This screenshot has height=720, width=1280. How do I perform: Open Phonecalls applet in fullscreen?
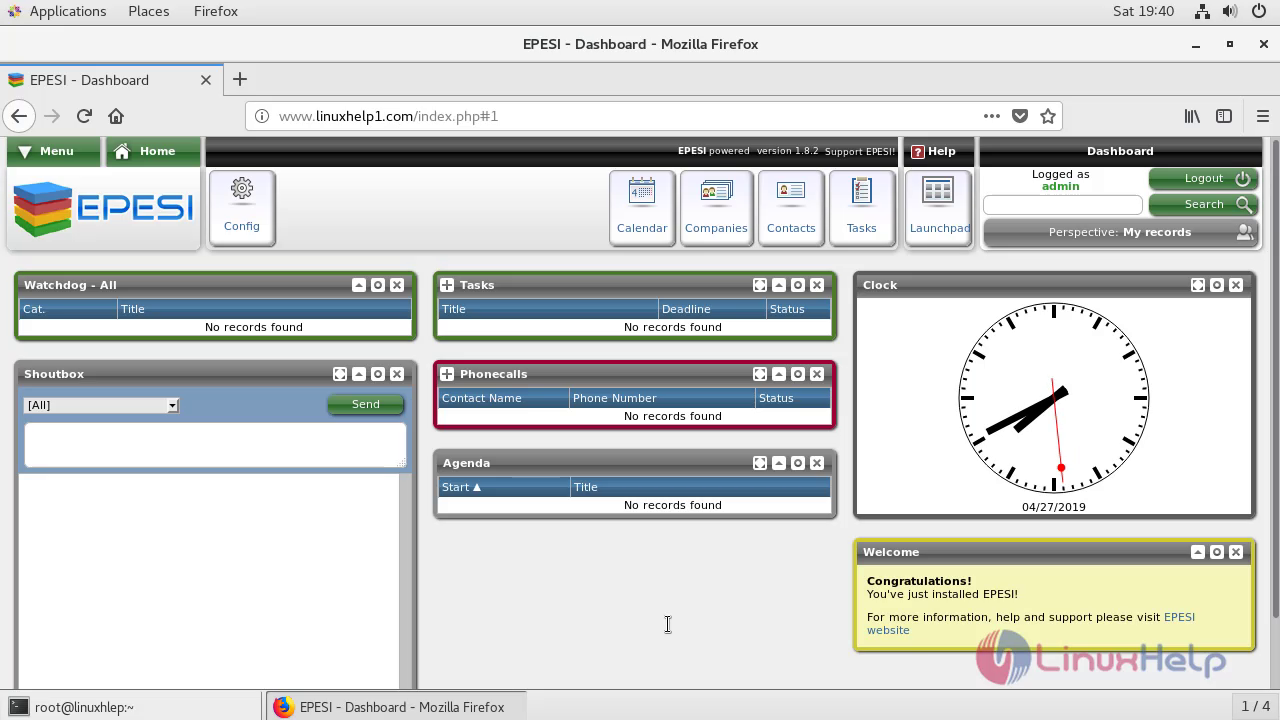[x=760, y=374]
